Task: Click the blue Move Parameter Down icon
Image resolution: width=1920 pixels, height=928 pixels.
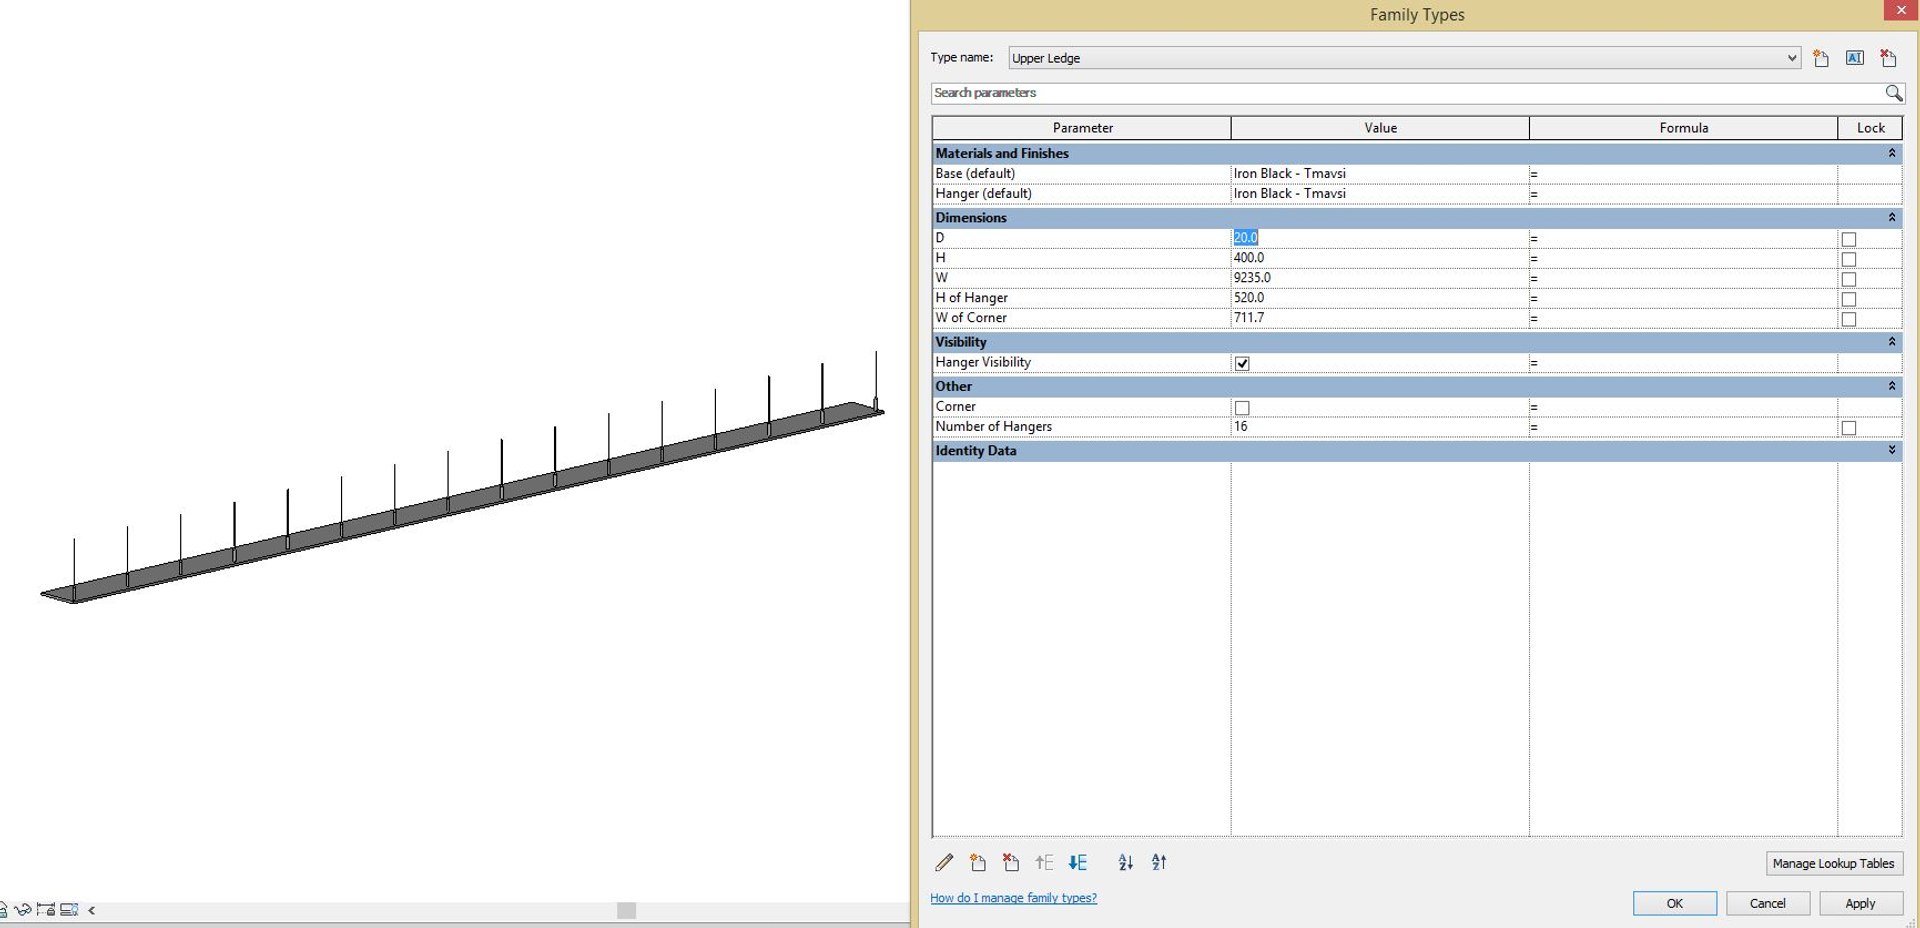Action: pos(1078,862)
